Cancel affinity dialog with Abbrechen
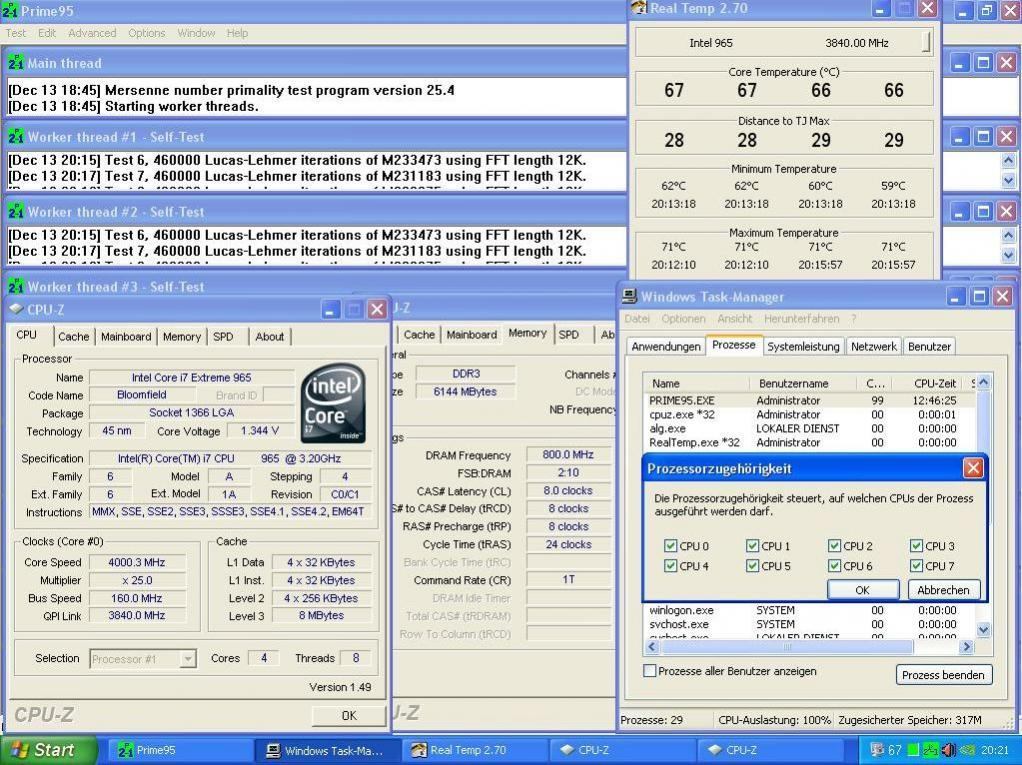 (x=943, y=590)
